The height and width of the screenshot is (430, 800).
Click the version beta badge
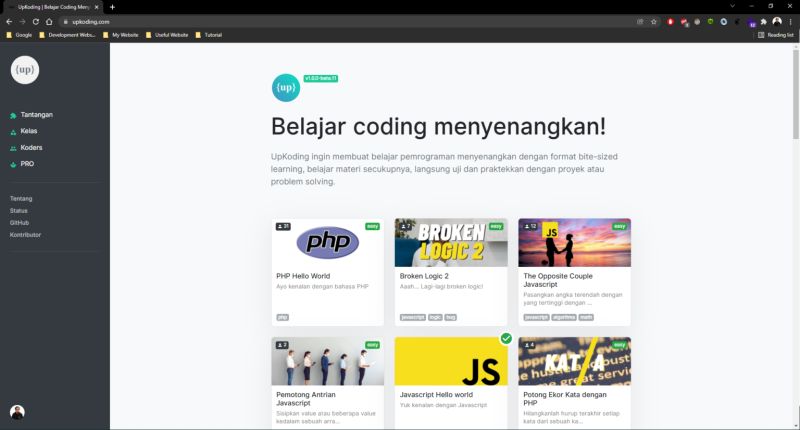tap(320, 79)
